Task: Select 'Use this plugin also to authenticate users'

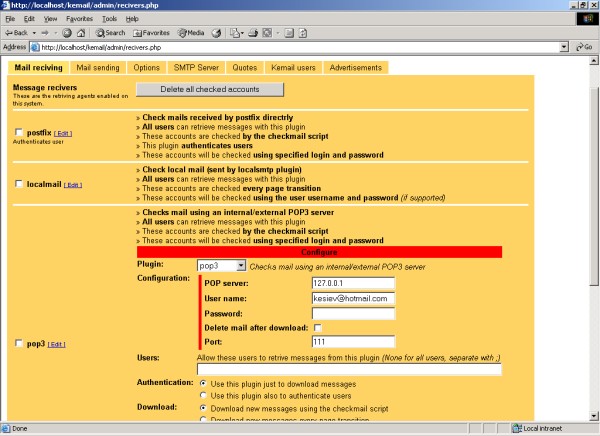Action: pos(203,395)
